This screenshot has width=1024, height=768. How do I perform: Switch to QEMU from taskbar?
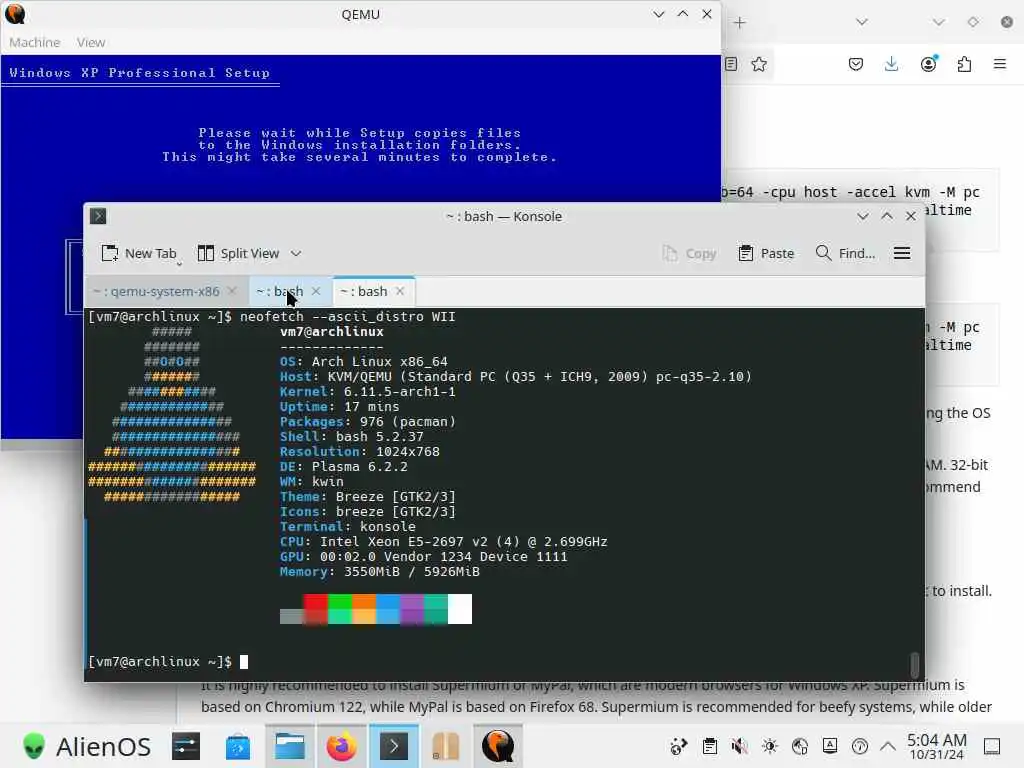[498, 746]
